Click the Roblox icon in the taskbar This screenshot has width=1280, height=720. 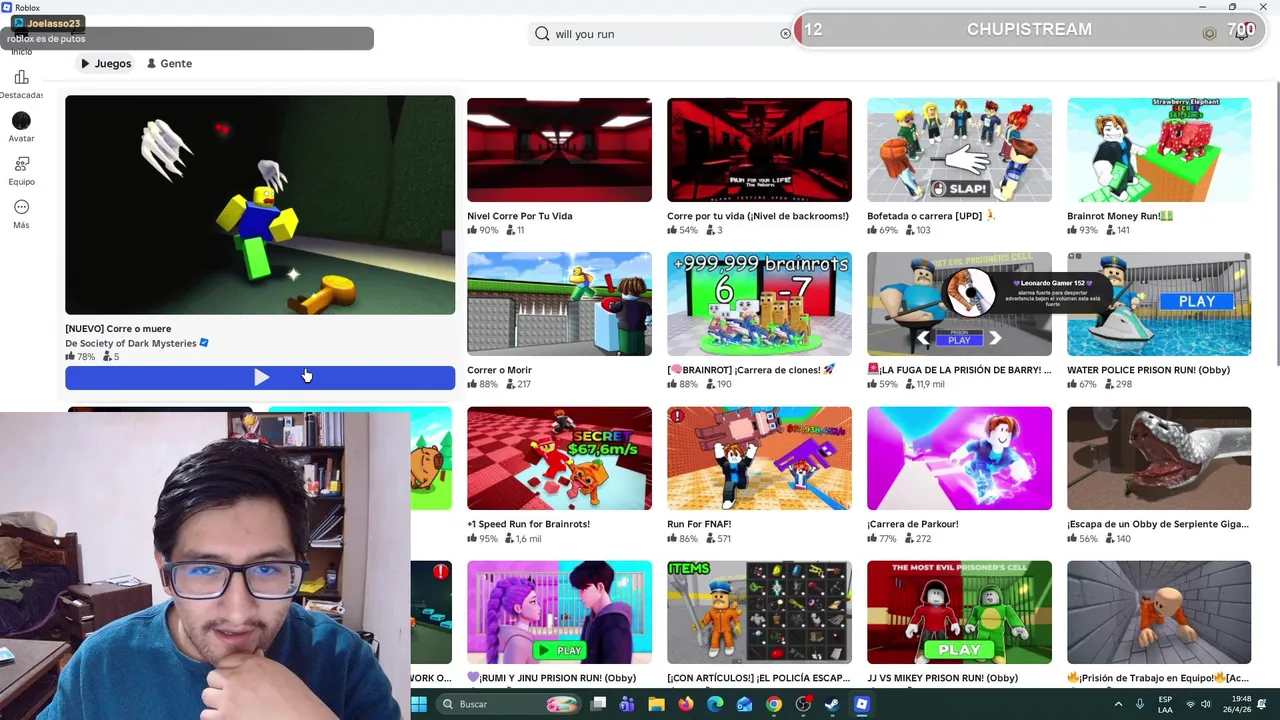tap(861, 704)
